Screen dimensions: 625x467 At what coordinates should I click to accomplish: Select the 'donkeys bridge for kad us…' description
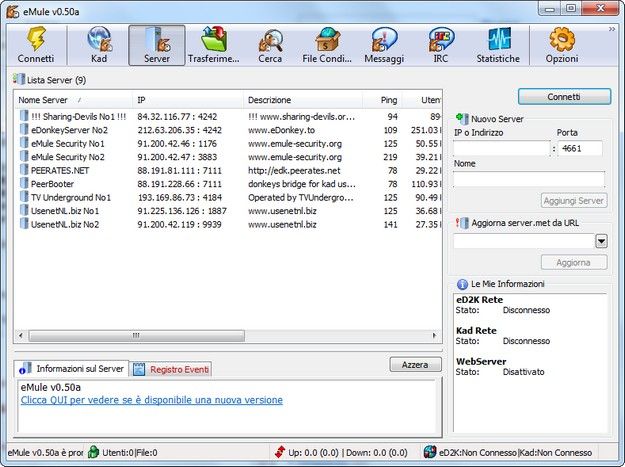[302, 184]
